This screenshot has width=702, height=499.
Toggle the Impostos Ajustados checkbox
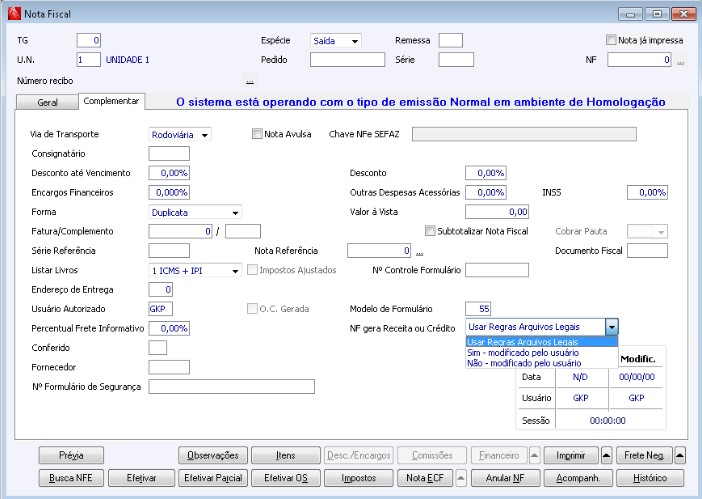coord(253,270)
